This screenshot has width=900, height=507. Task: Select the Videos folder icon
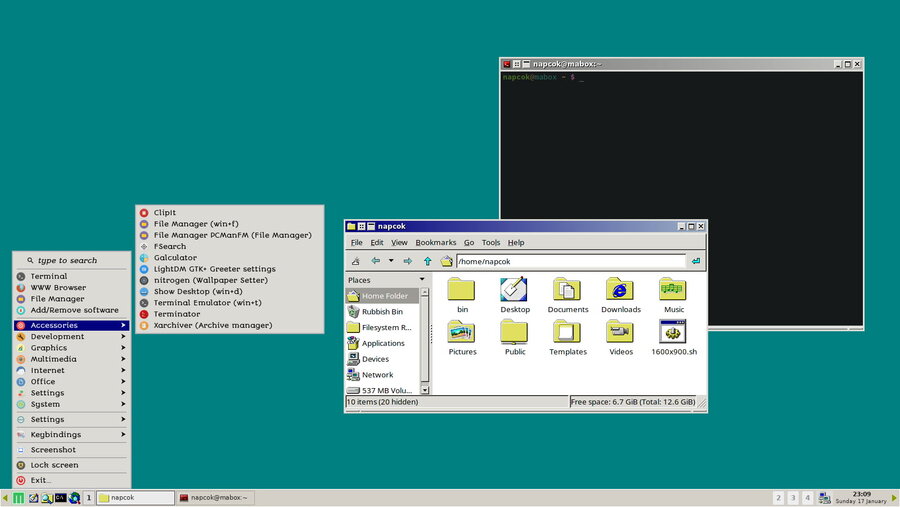[x=620, y=332]
